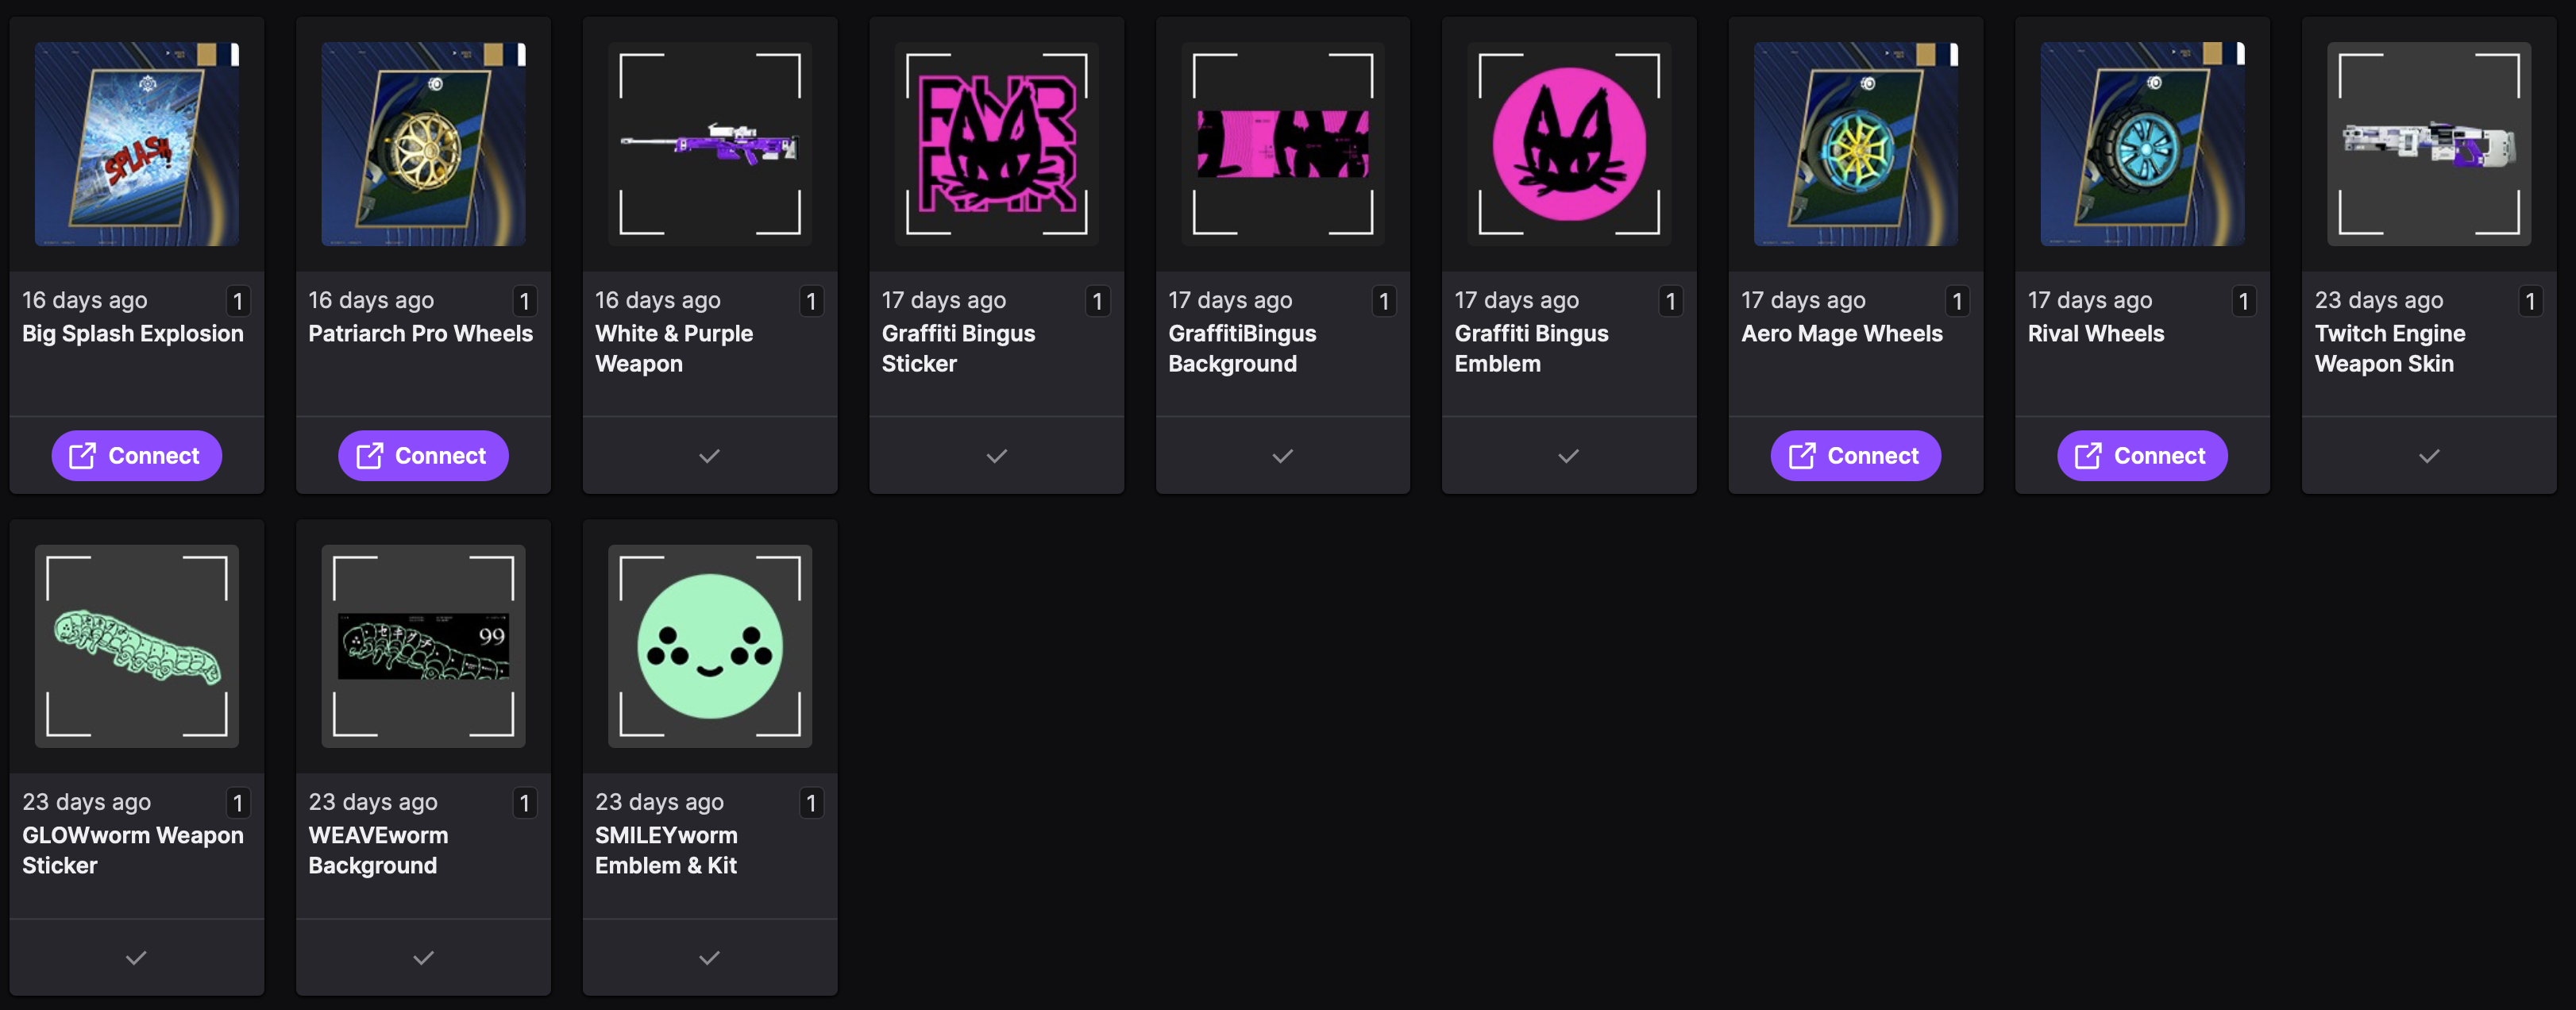Click the WEAVEworm Background title text
The image size is (2576, 1010).
(x=378, y=850)
